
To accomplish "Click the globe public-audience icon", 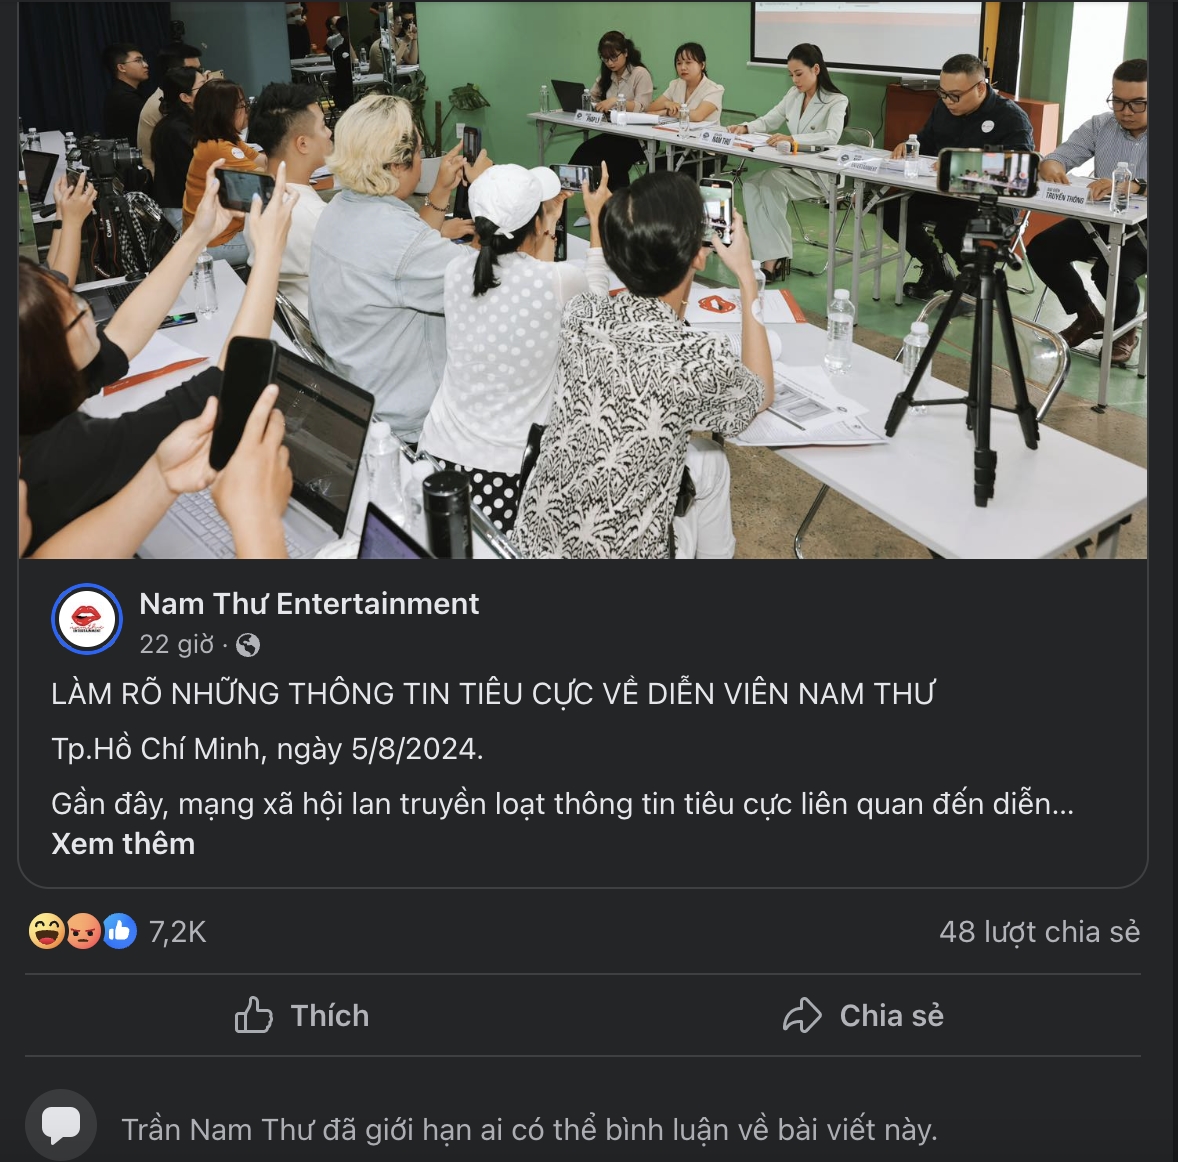I will (248, 645).
